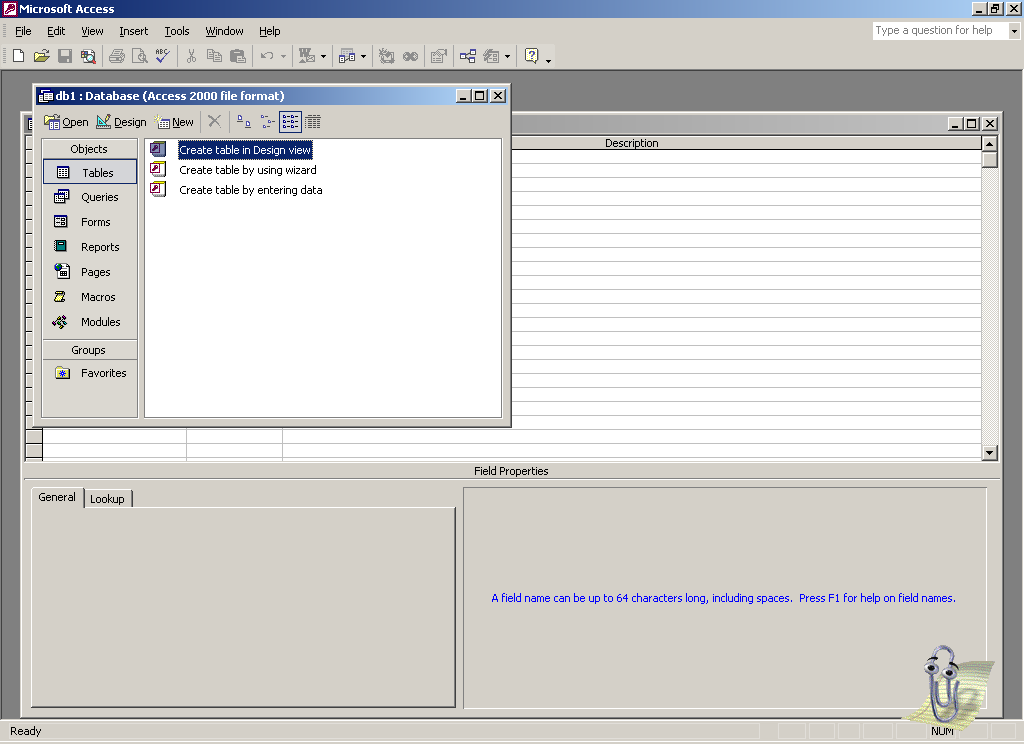Viewport: 1024px width, 744px height.
Task: Click the Create table by entering data icon
Action: pos(159,190)
